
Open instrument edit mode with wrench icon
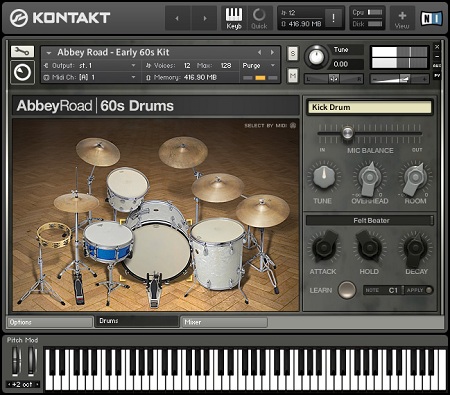click(x=22, y=51)
